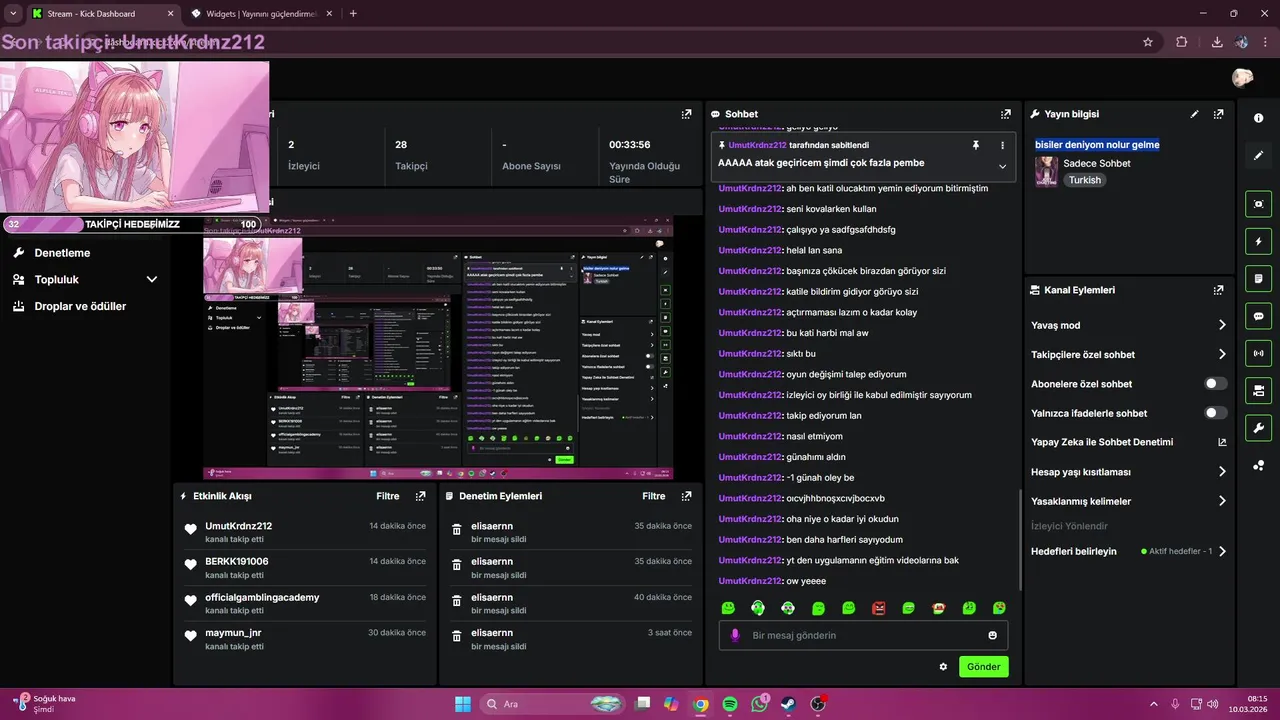Toggle Yalnızca ifadelerle sohbet switch
This screenshot has height=720, width=1280.
pos(1216,413)
